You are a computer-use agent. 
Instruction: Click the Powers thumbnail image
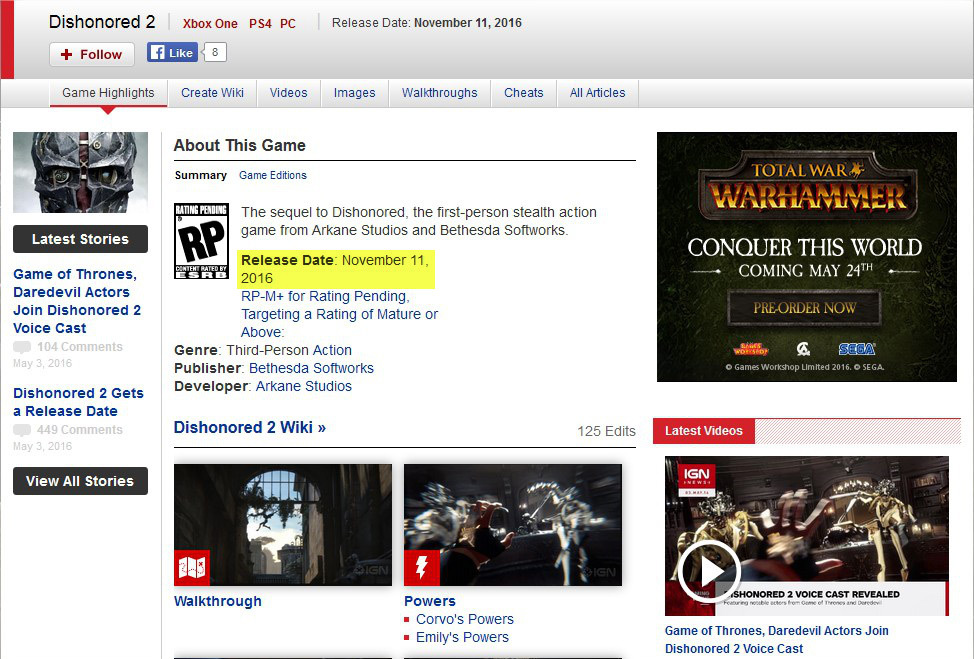513,525
